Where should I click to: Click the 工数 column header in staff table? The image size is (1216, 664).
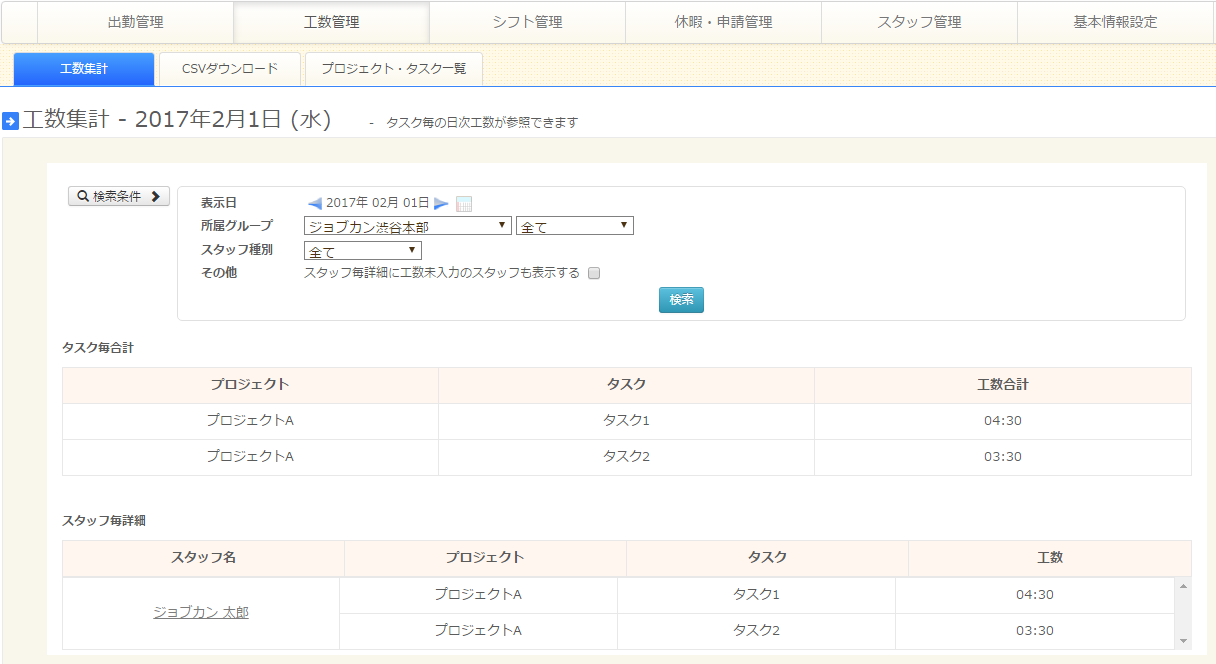(x=1050, y=558)
